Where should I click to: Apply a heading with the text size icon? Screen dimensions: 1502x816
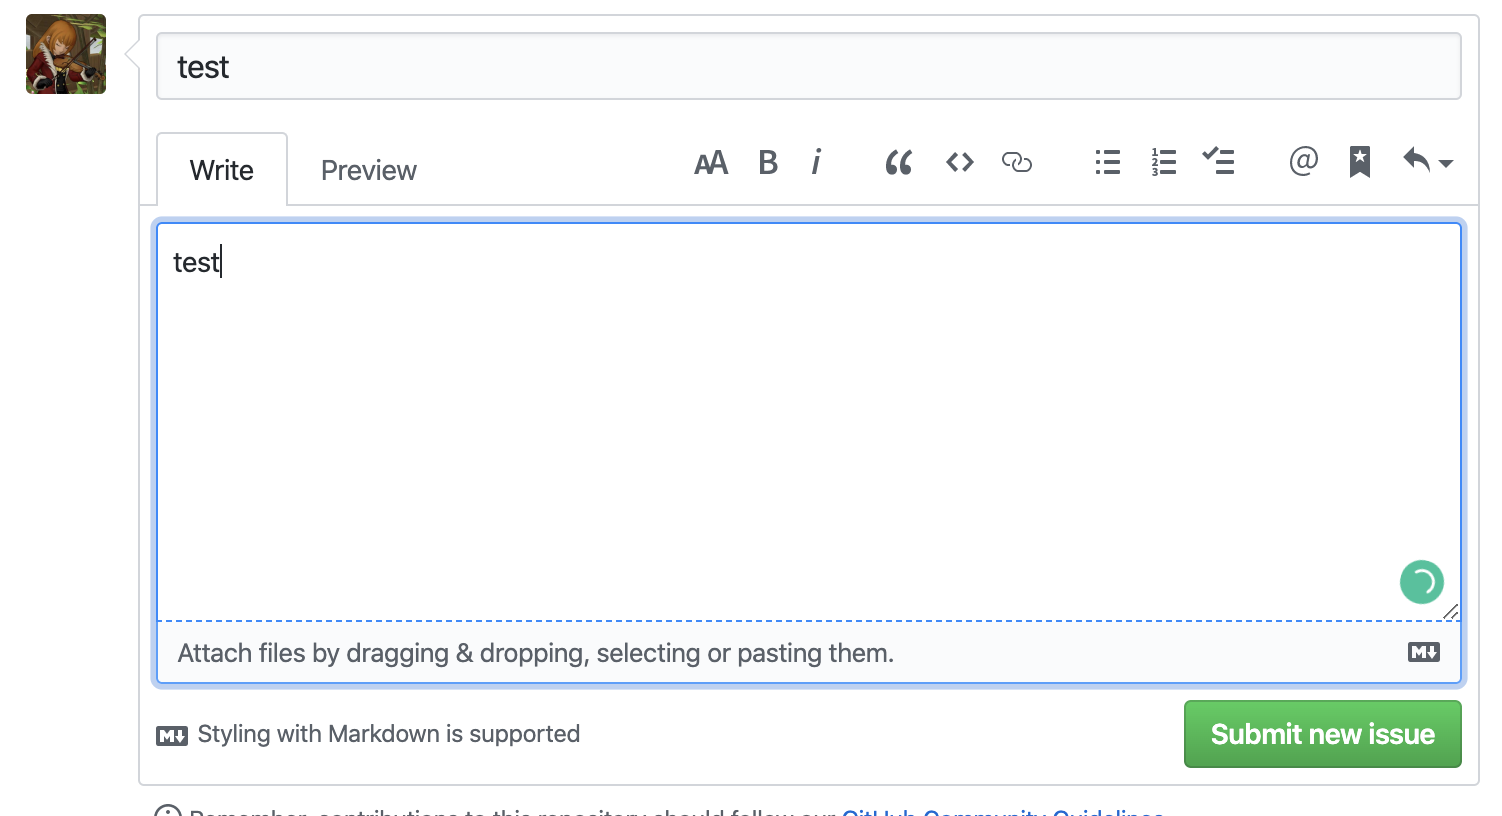[711, 162]
